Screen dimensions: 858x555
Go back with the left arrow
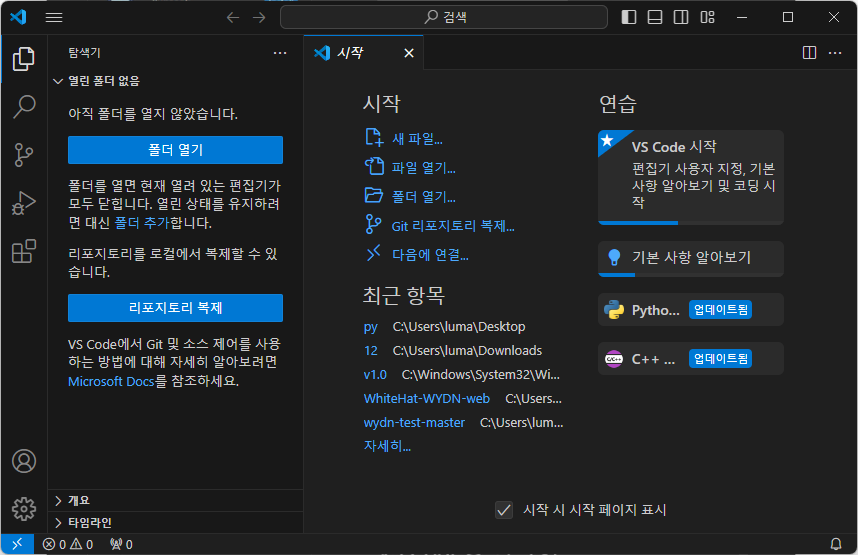[233, 18]
